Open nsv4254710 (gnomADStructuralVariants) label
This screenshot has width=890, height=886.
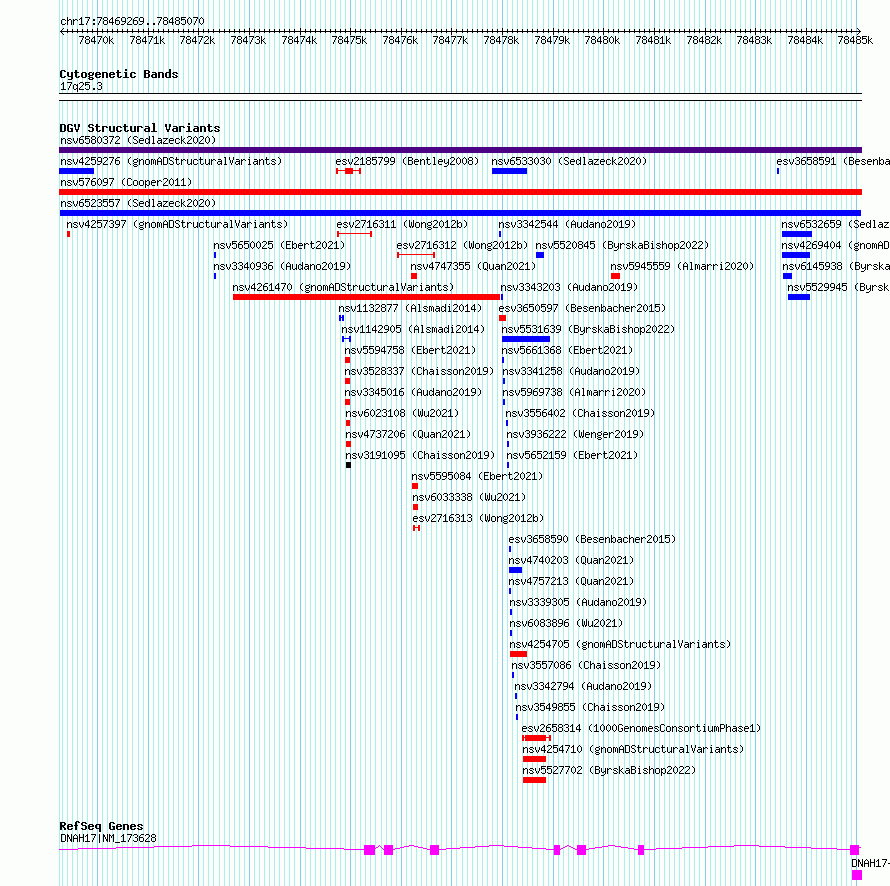click(x=633, y=749)
